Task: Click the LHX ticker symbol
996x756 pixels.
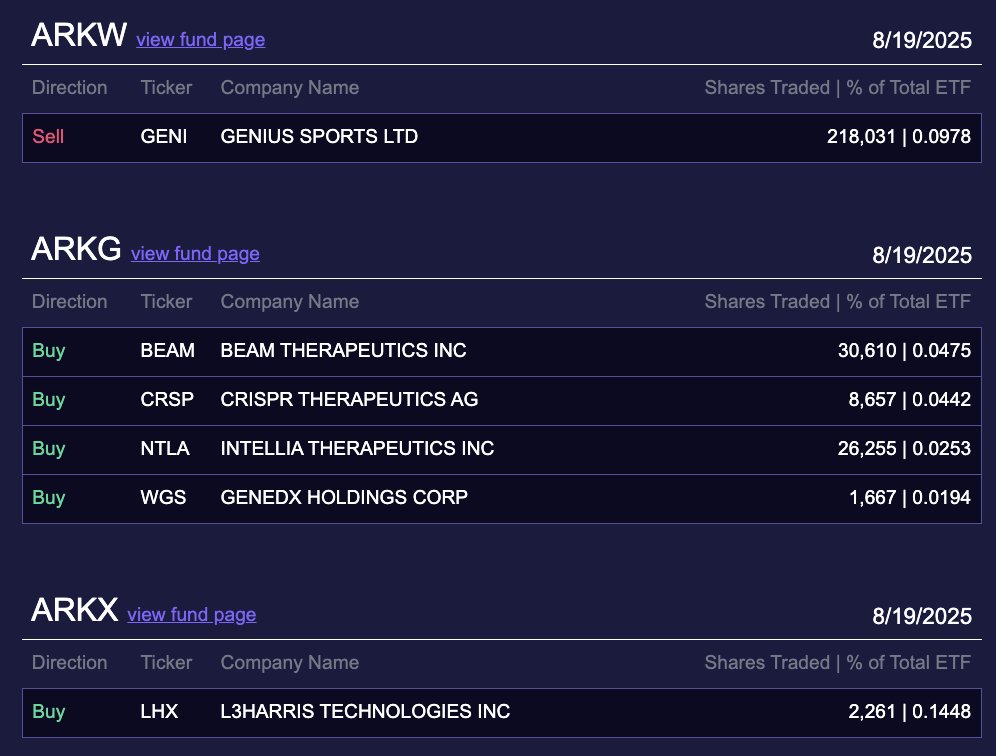Action: [x=159, y=712]
